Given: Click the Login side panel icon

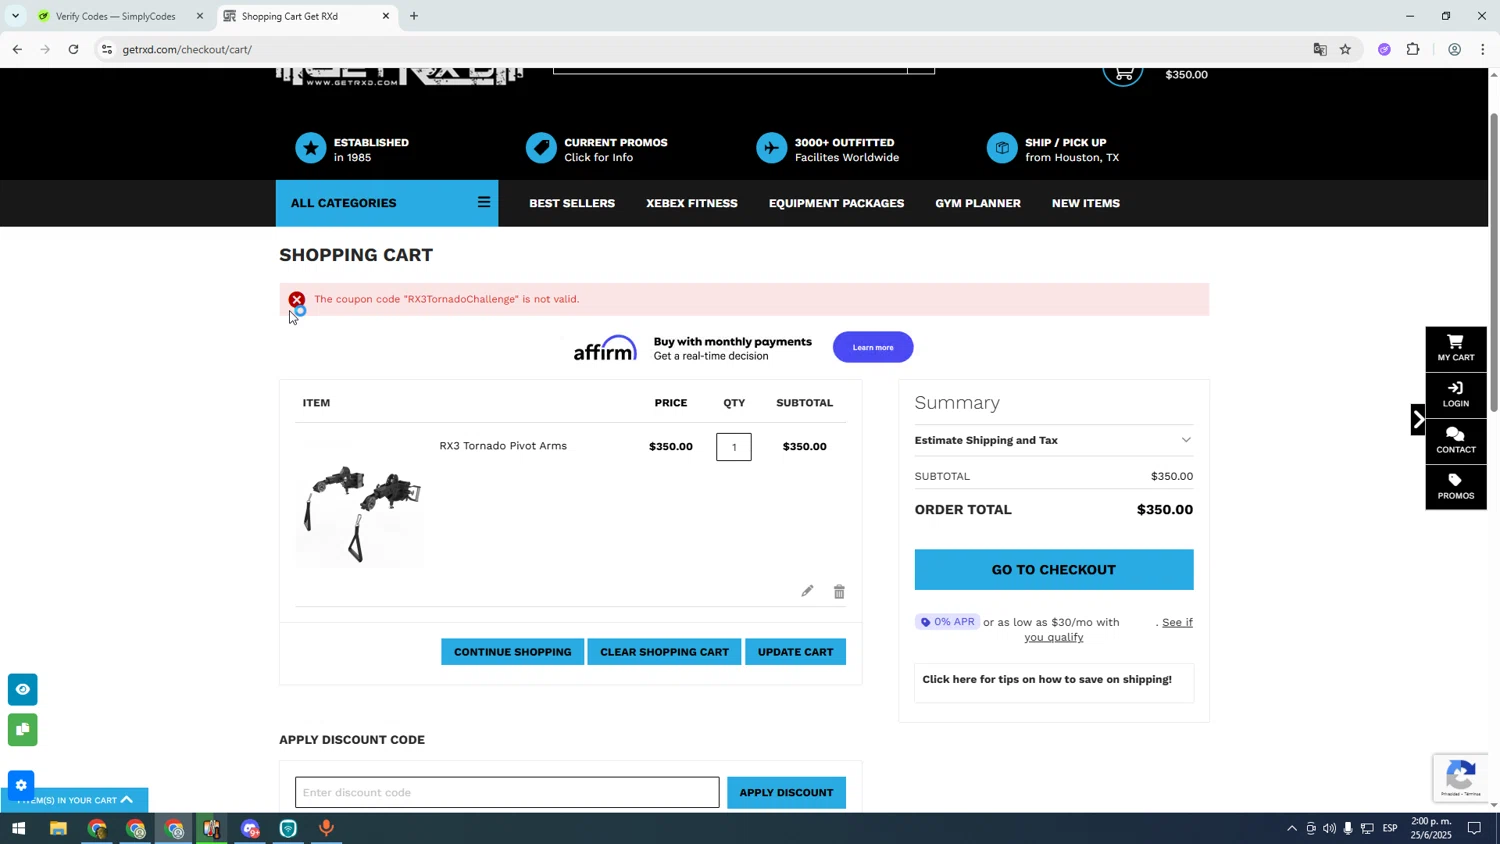Looking at the screenshot, I should click(x=1455, y=394).
